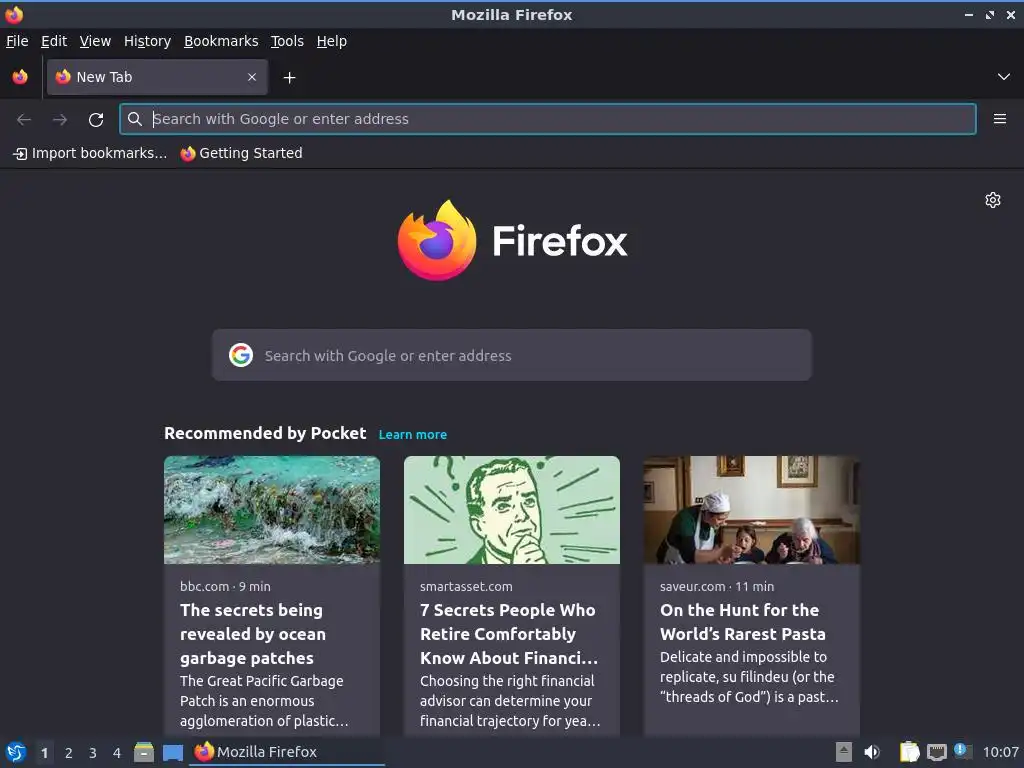Image resolution: width=1024 pixels, height=768 pixels.
Task: Open 'On the Hunt for the World's Rarest Pasta'
Action: (x=743, y=622)
